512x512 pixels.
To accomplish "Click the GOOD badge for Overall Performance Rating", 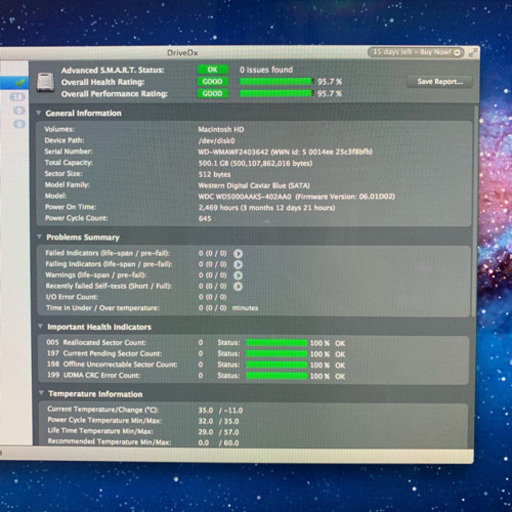I will coord(212,93).
